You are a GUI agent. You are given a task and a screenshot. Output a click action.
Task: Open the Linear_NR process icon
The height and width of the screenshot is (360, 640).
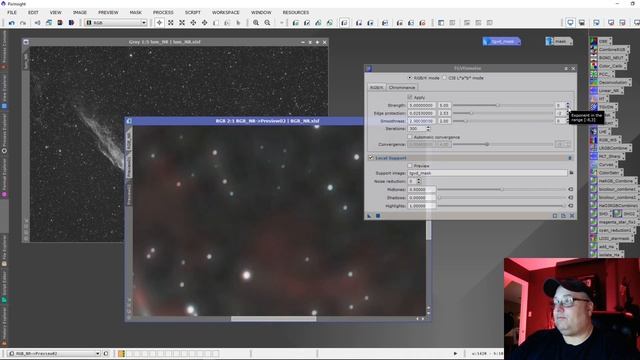[607, 91]
